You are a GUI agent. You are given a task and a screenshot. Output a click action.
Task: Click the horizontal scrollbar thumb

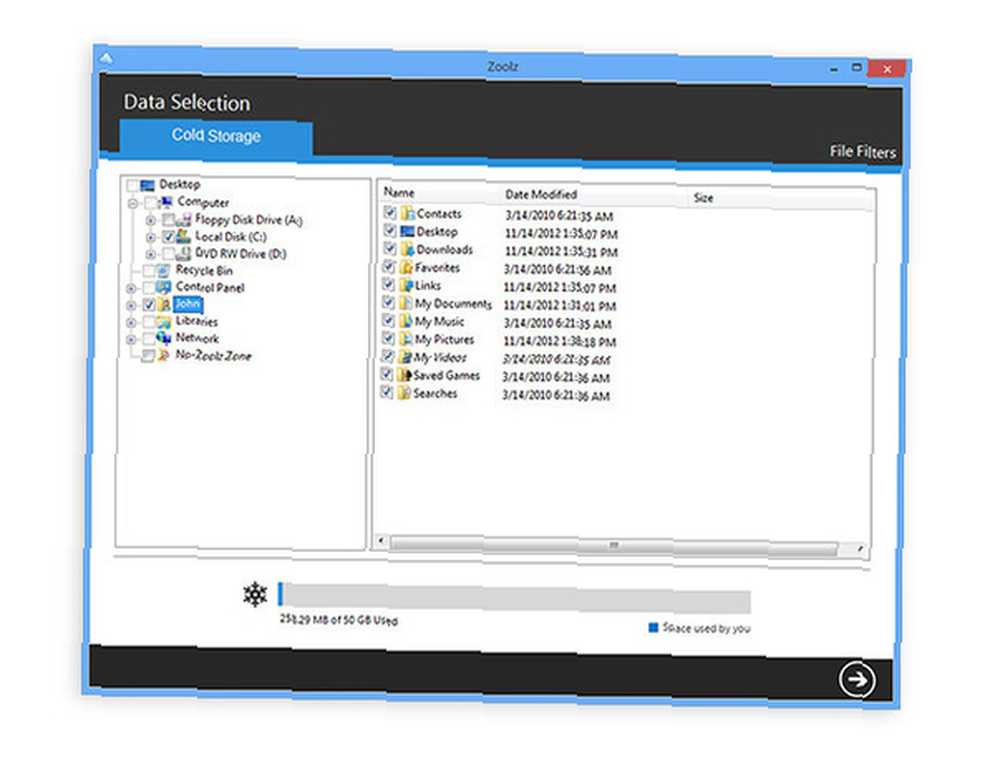(x=614, y=546)
